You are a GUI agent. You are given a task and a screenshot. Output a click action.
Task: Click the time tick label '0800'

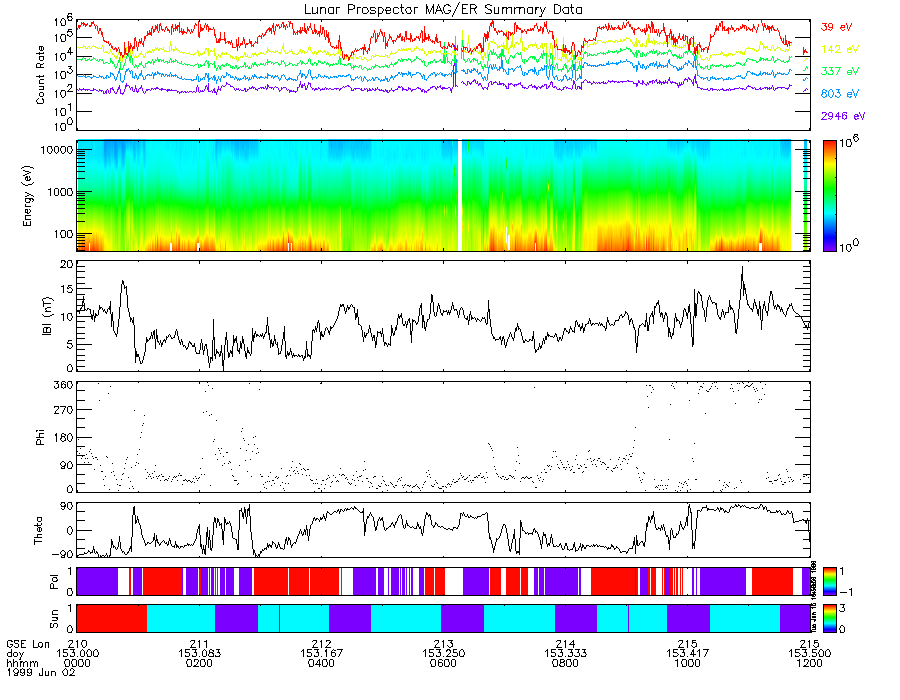pyautogui.click(x=565, y=663)
